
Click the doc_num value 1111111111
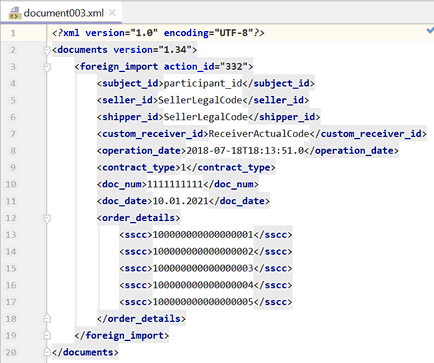(175, 184)
